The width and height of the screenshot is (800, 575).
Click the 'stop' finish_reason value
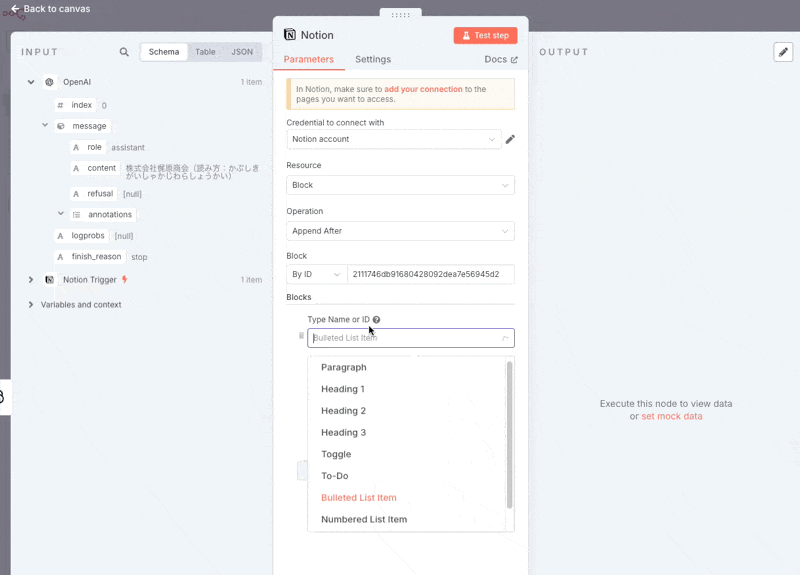(x=139, y=257)
